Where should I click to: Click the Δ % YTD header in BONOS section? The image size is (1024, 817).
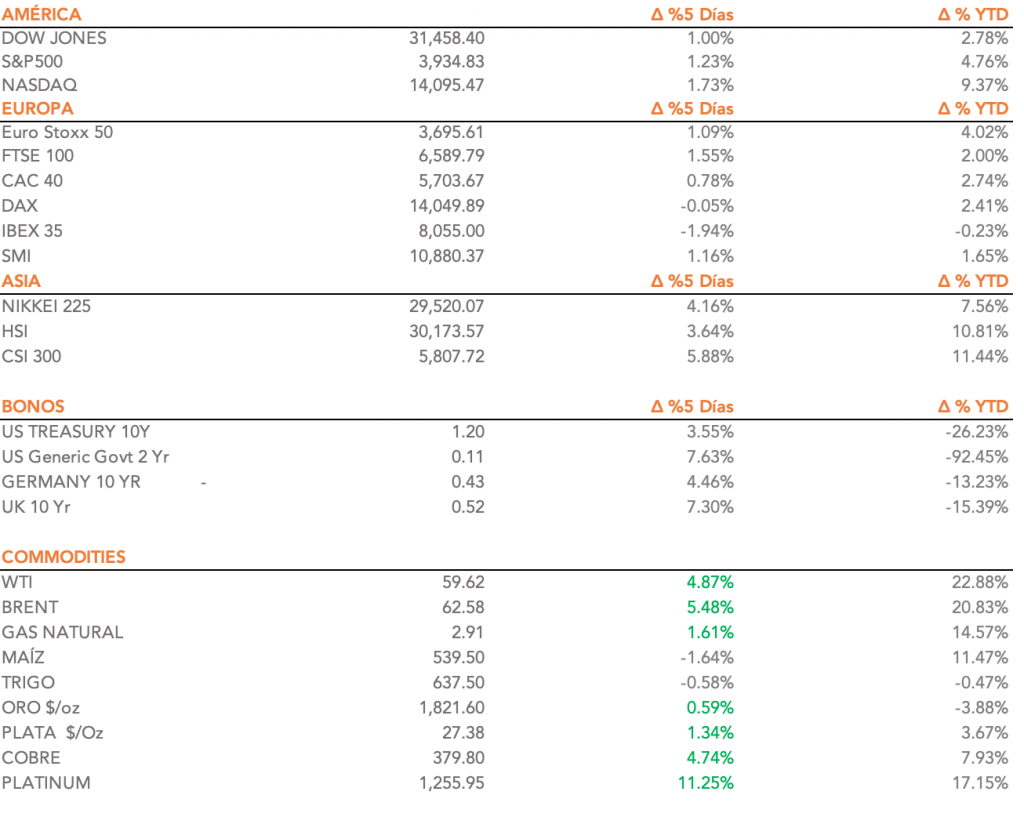[x=973, y=406]
